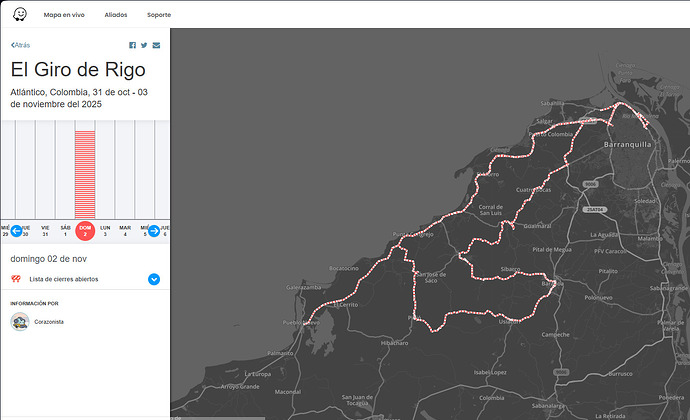Share event via email icon
690x420 pixels.
pyautogui.click(x=156, y=45)
